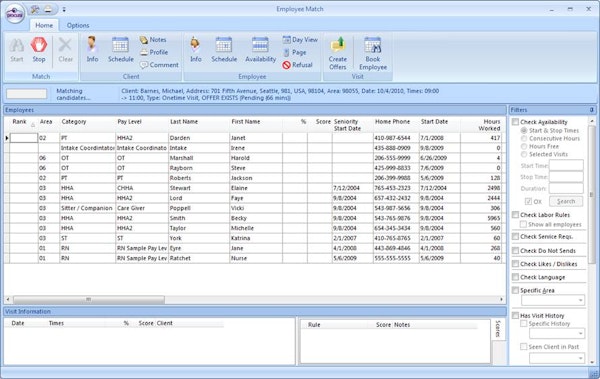Click the Start Time input field
The height and width of the screenshot is (379, 600).
tap(566, 165)
